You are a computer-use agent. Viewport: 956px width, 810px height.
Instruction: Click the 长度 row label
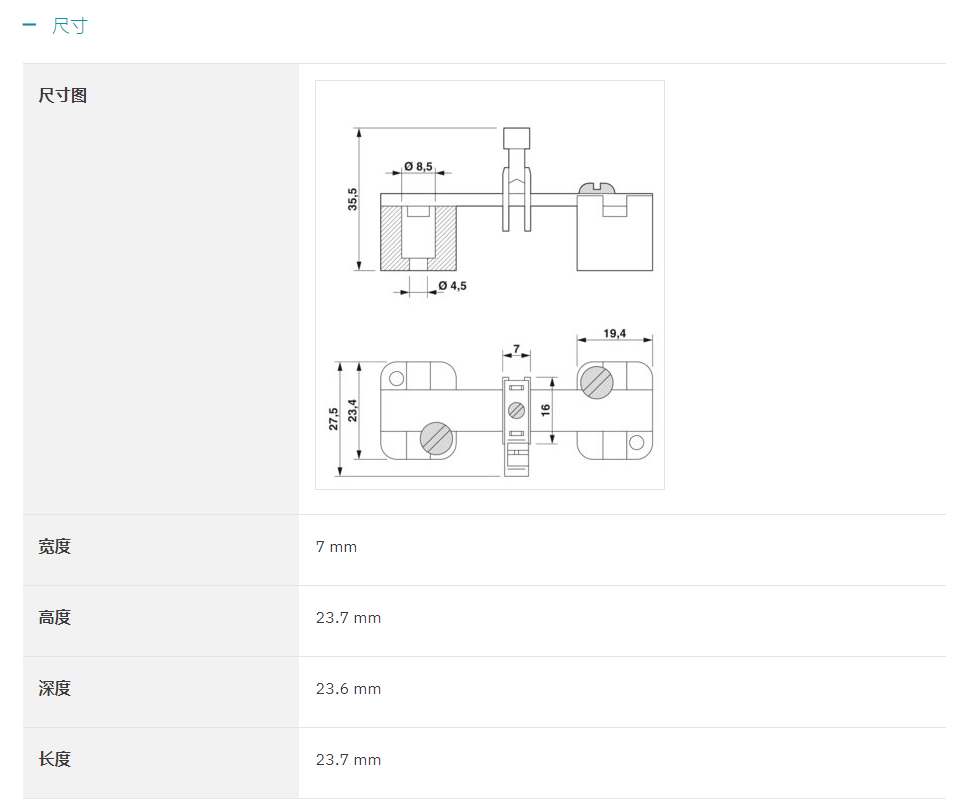(x=54, y=759)
